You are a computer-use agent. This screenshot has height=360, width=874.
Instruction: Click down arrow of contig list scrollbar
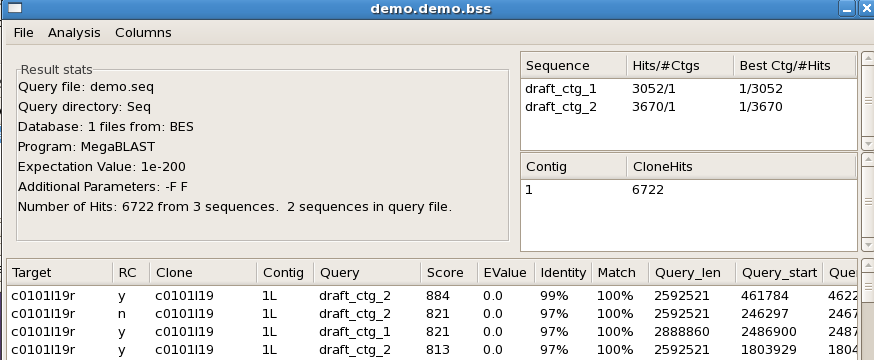pyautogui.click(x=868, y=245)
